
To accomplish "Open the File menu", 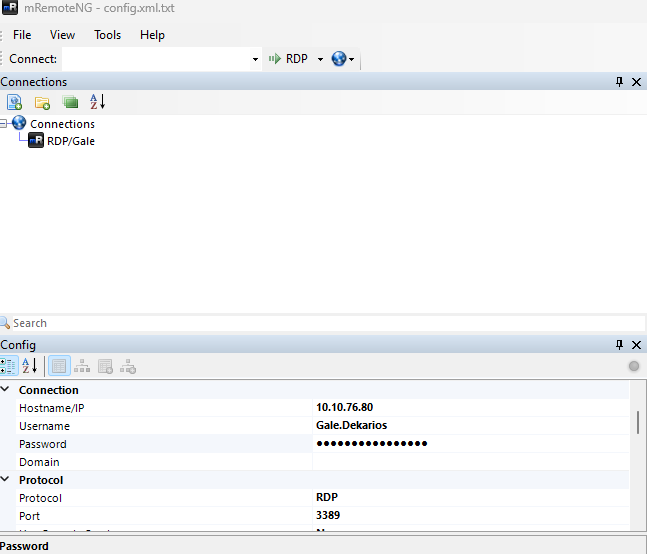I will (x=22, y=35).
